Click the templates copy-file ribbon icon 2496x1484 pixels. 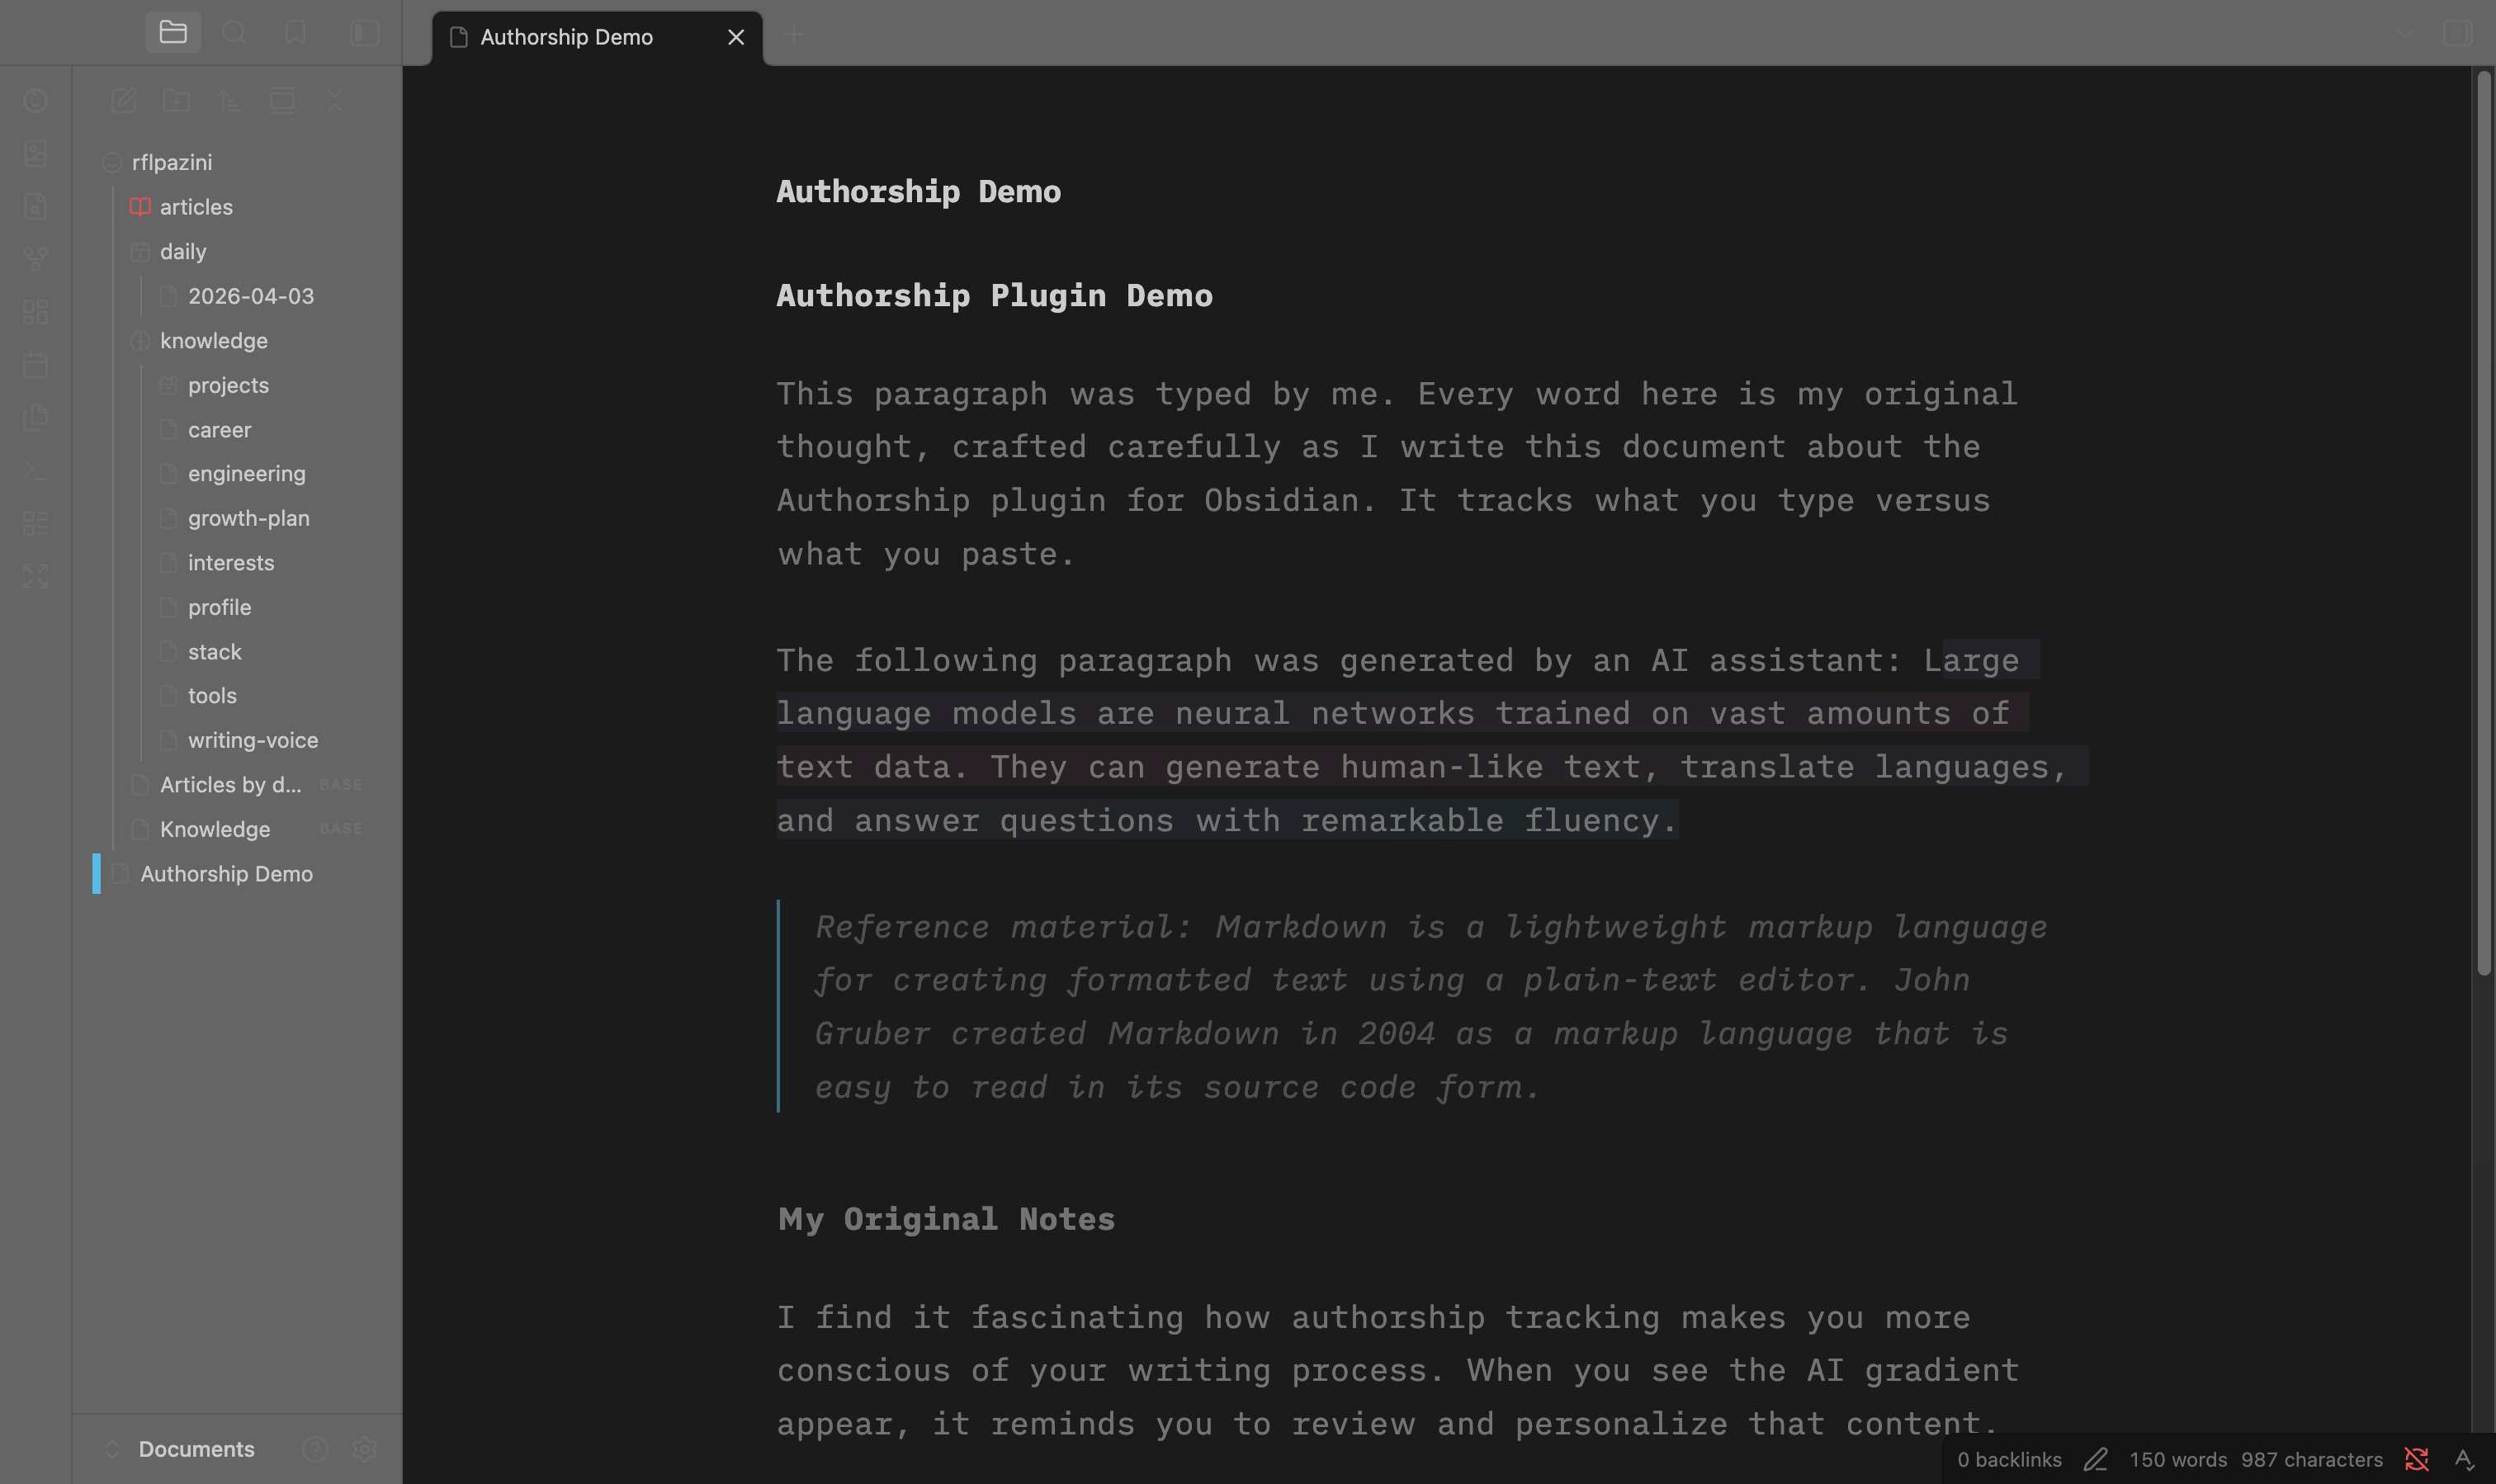tap(36, 417)
